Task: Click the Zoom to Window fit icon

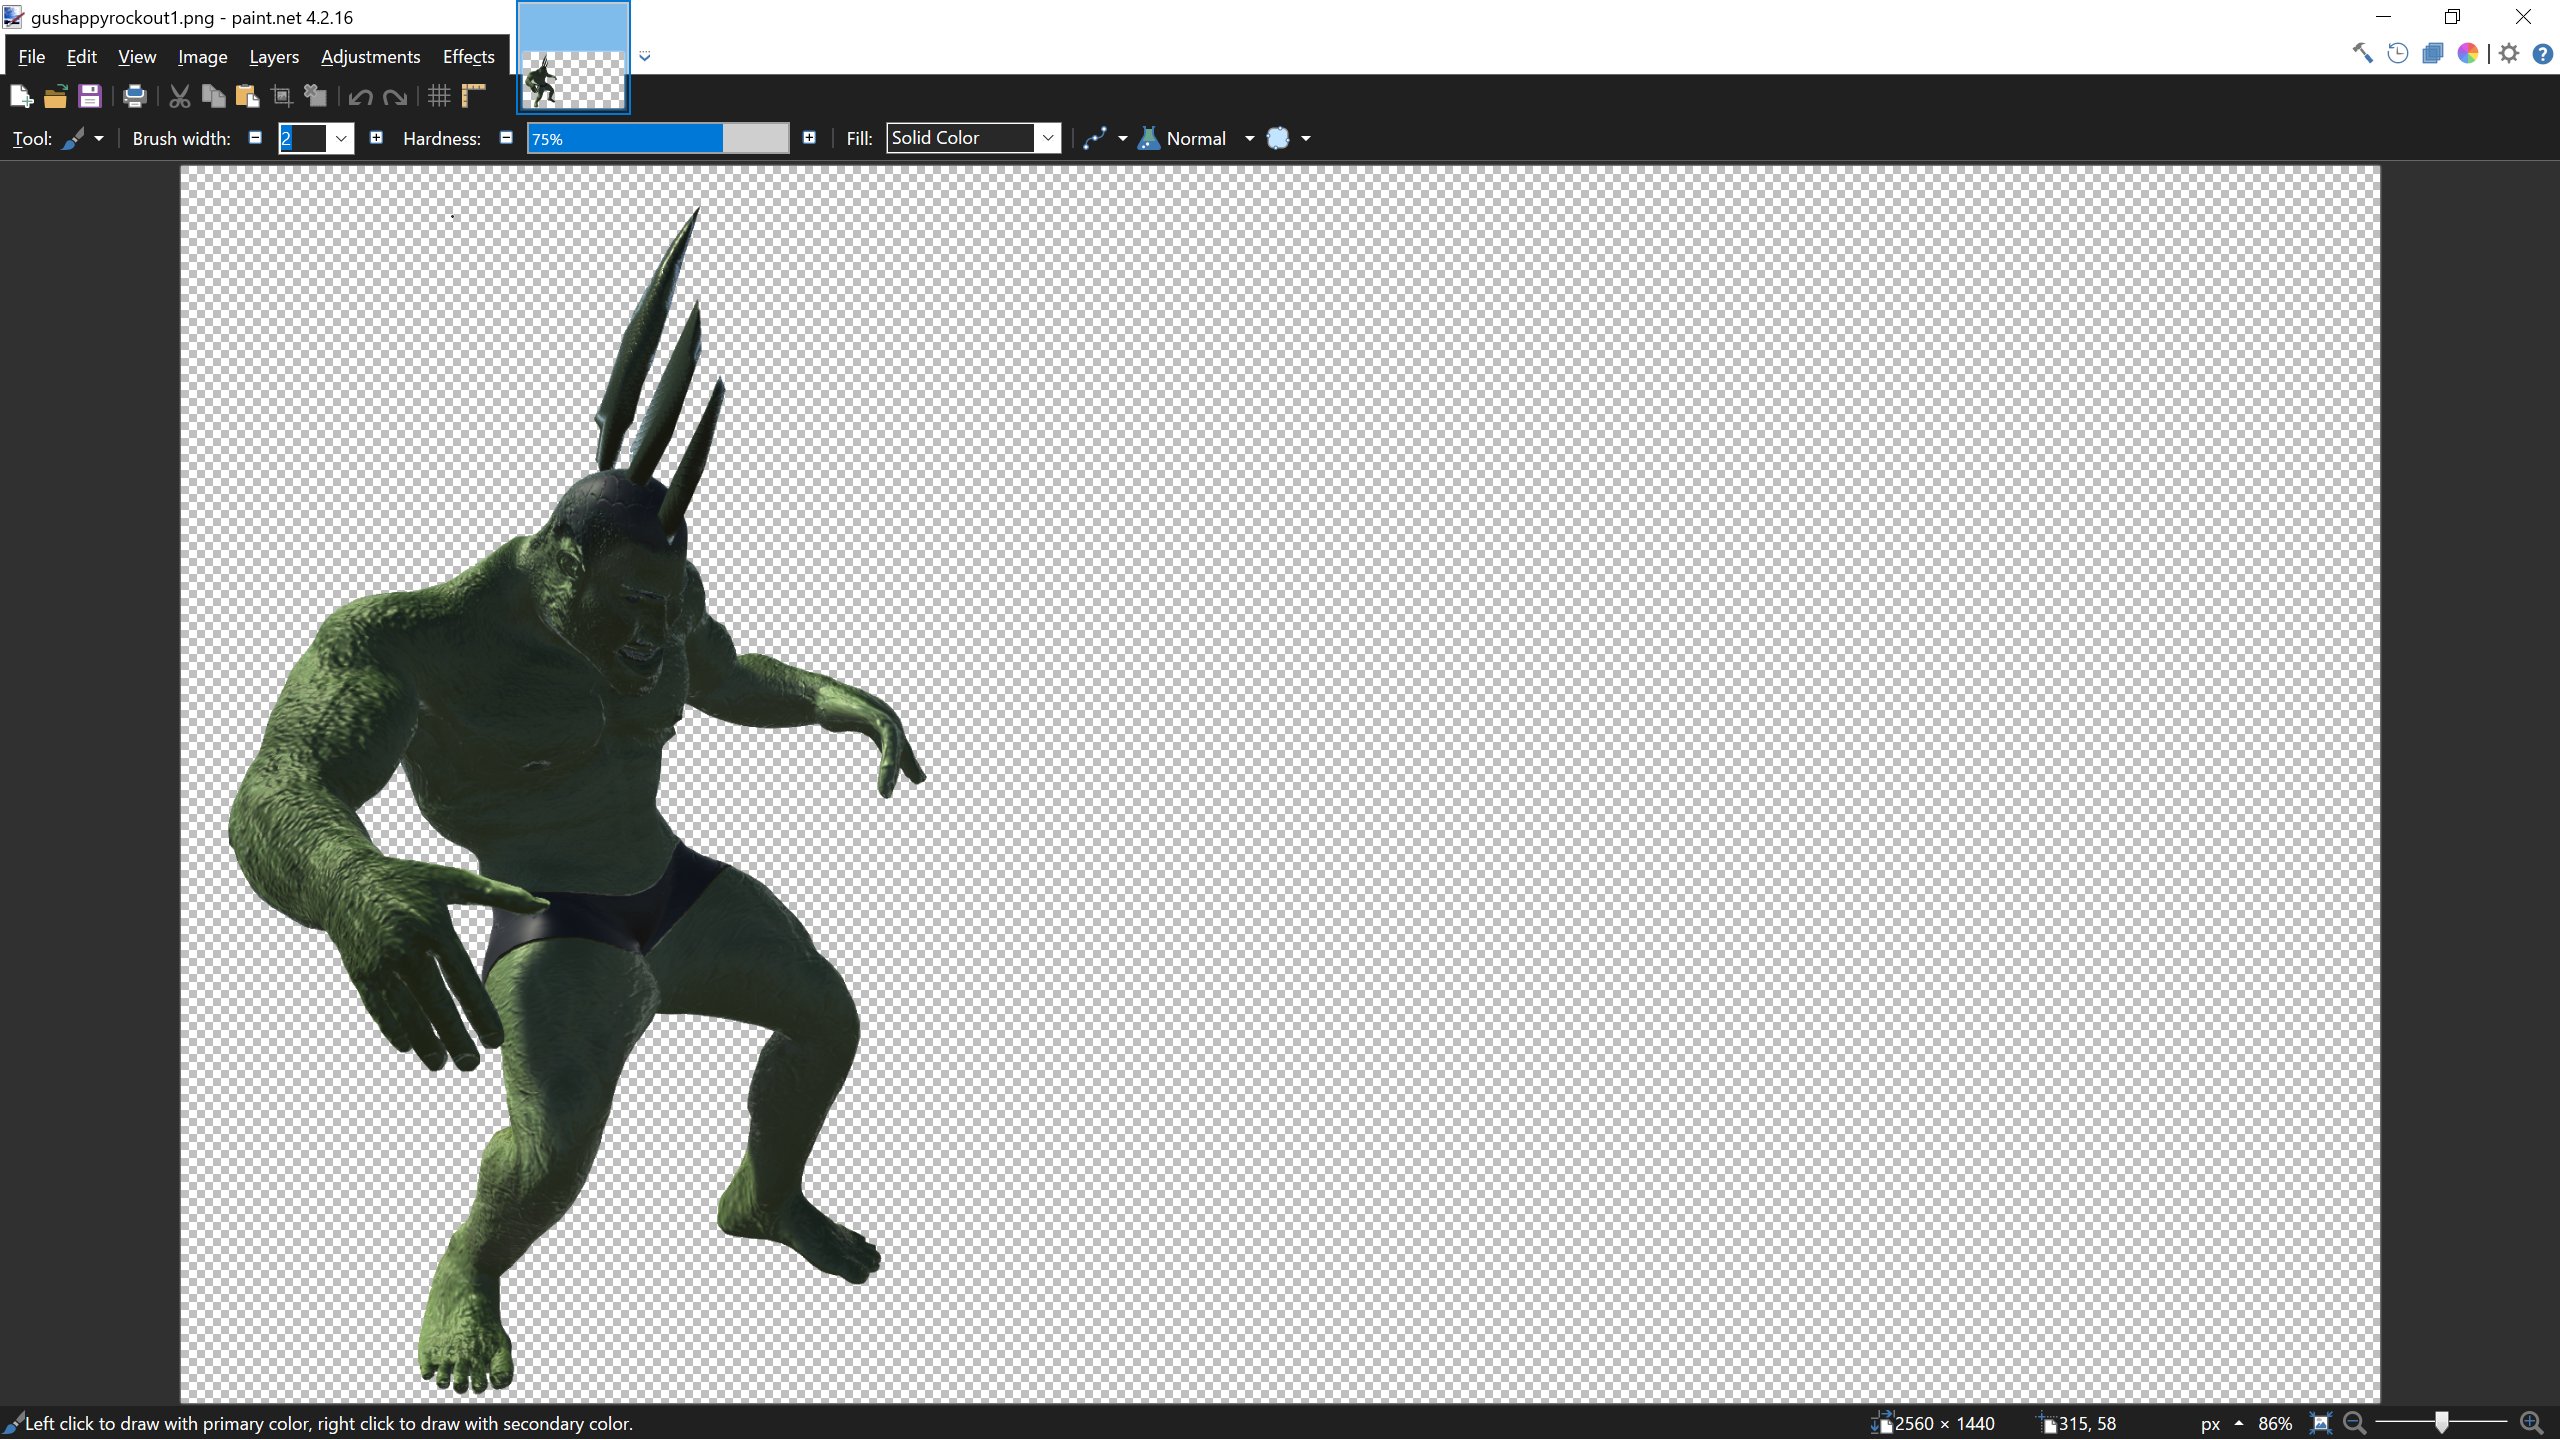Action: click(x=2321, y=1423)
